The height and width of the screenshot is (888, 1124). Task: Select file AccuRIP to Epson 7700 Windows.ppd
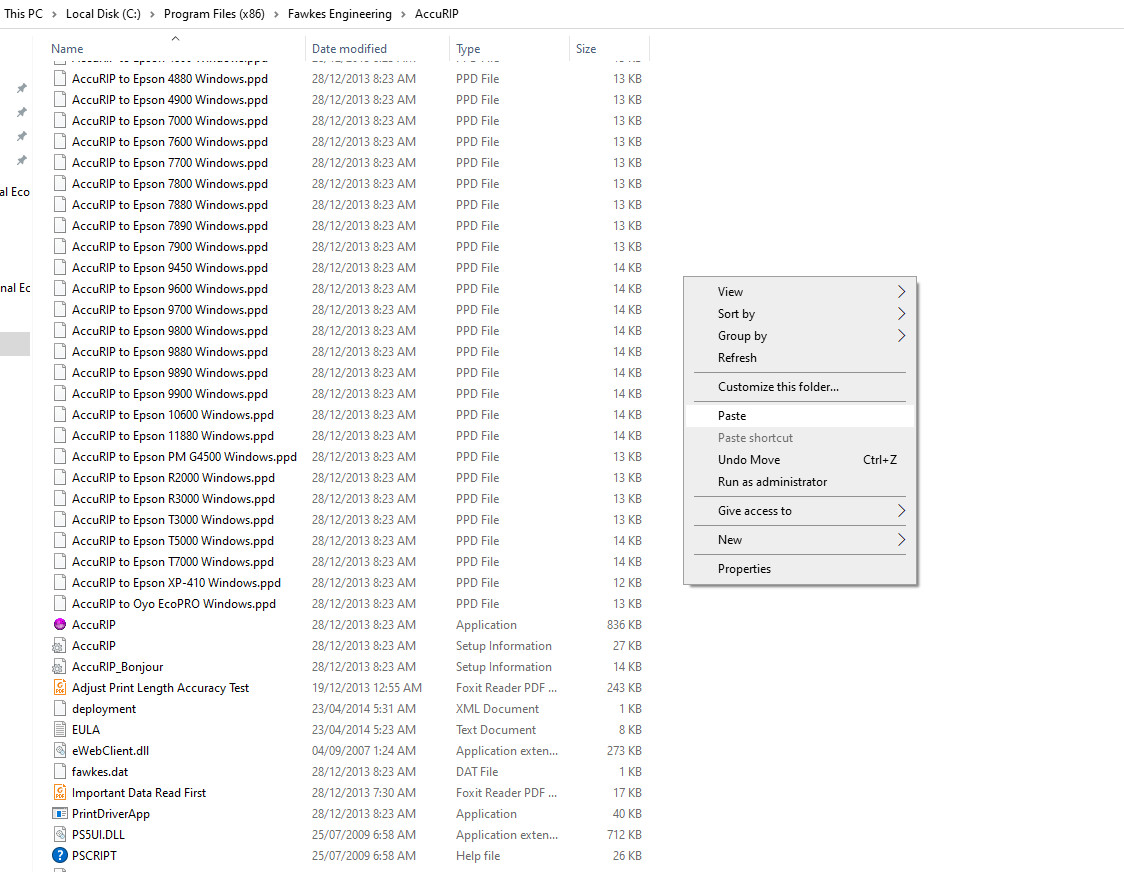pos(170,163)
